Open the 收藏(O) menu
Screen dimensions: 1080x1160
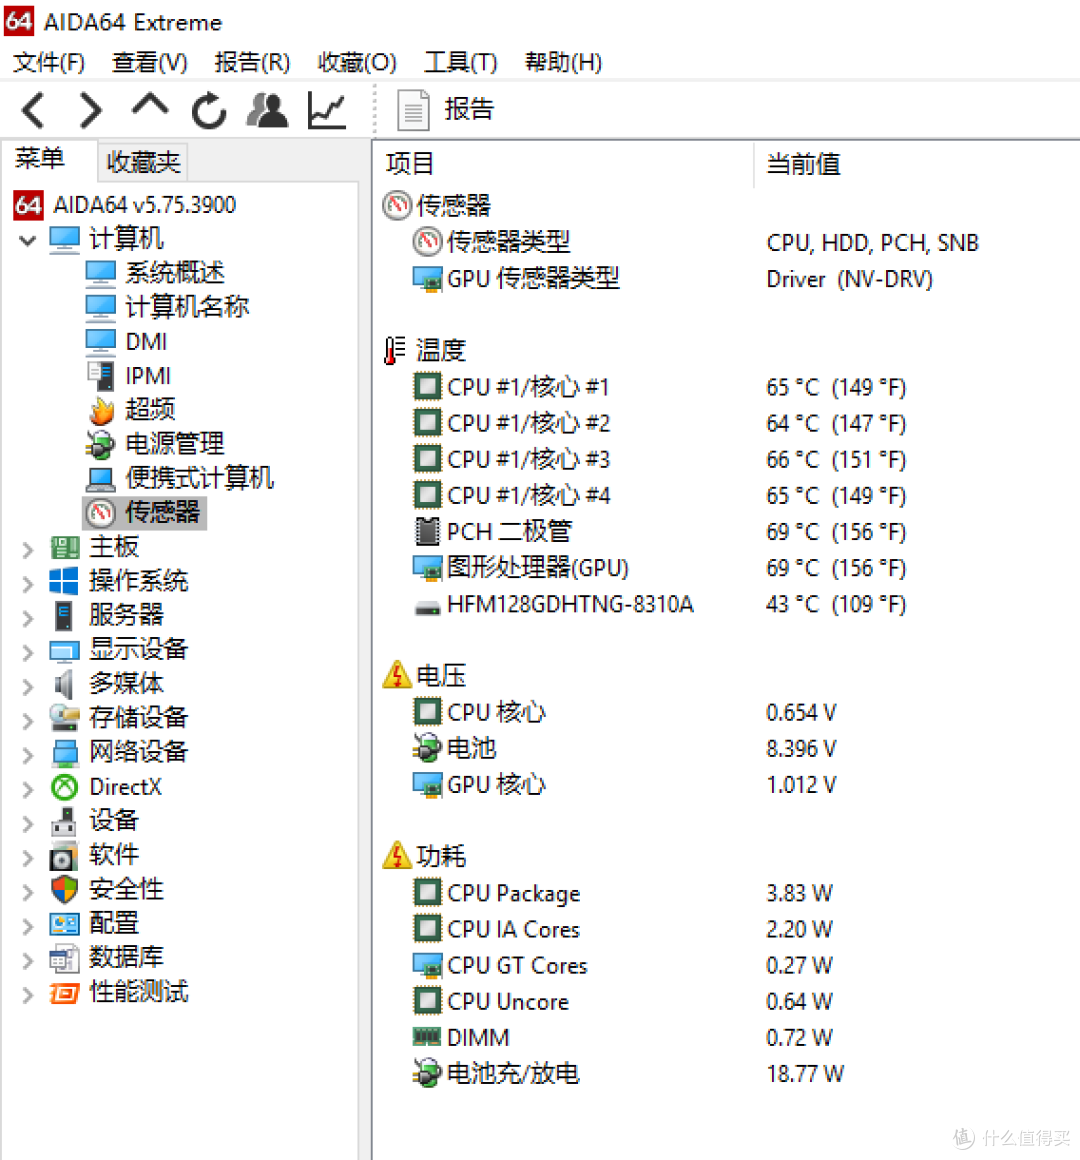click(357, 62)
